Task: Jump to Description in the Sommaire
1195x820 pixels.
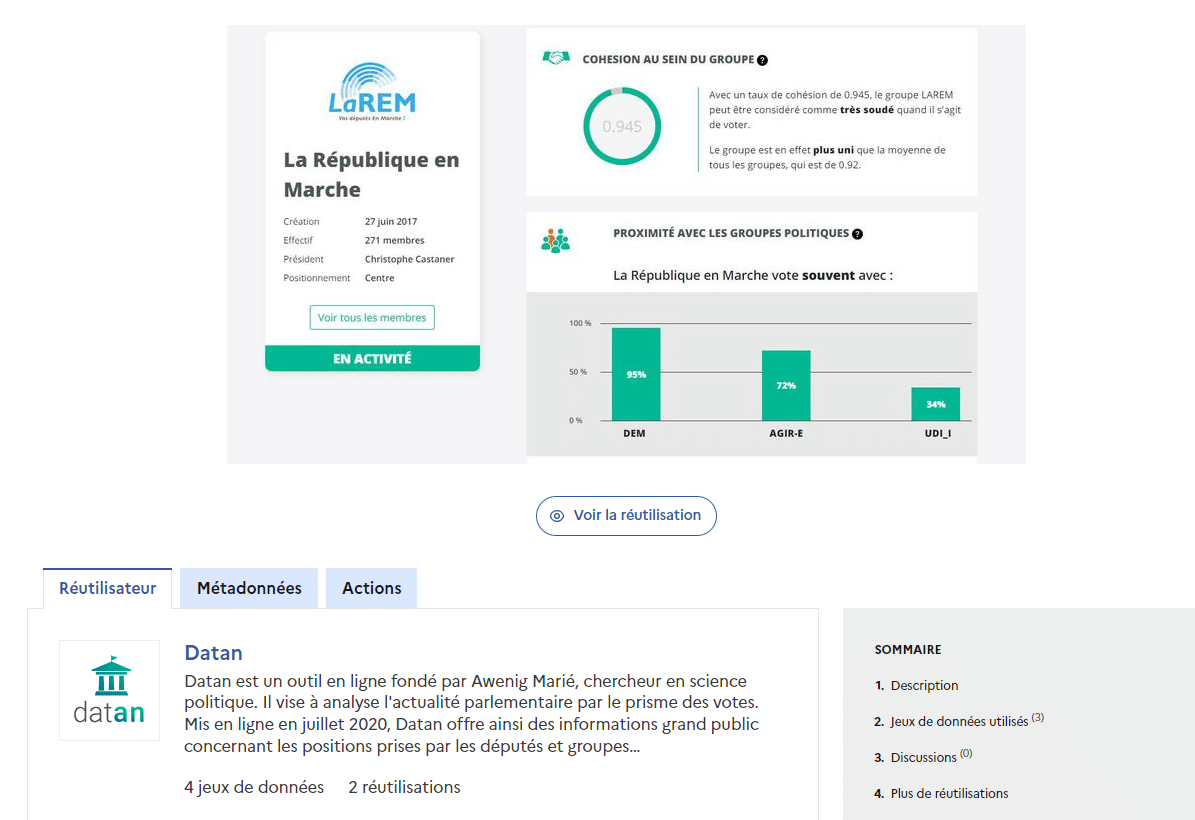Action: pos(924,685)
